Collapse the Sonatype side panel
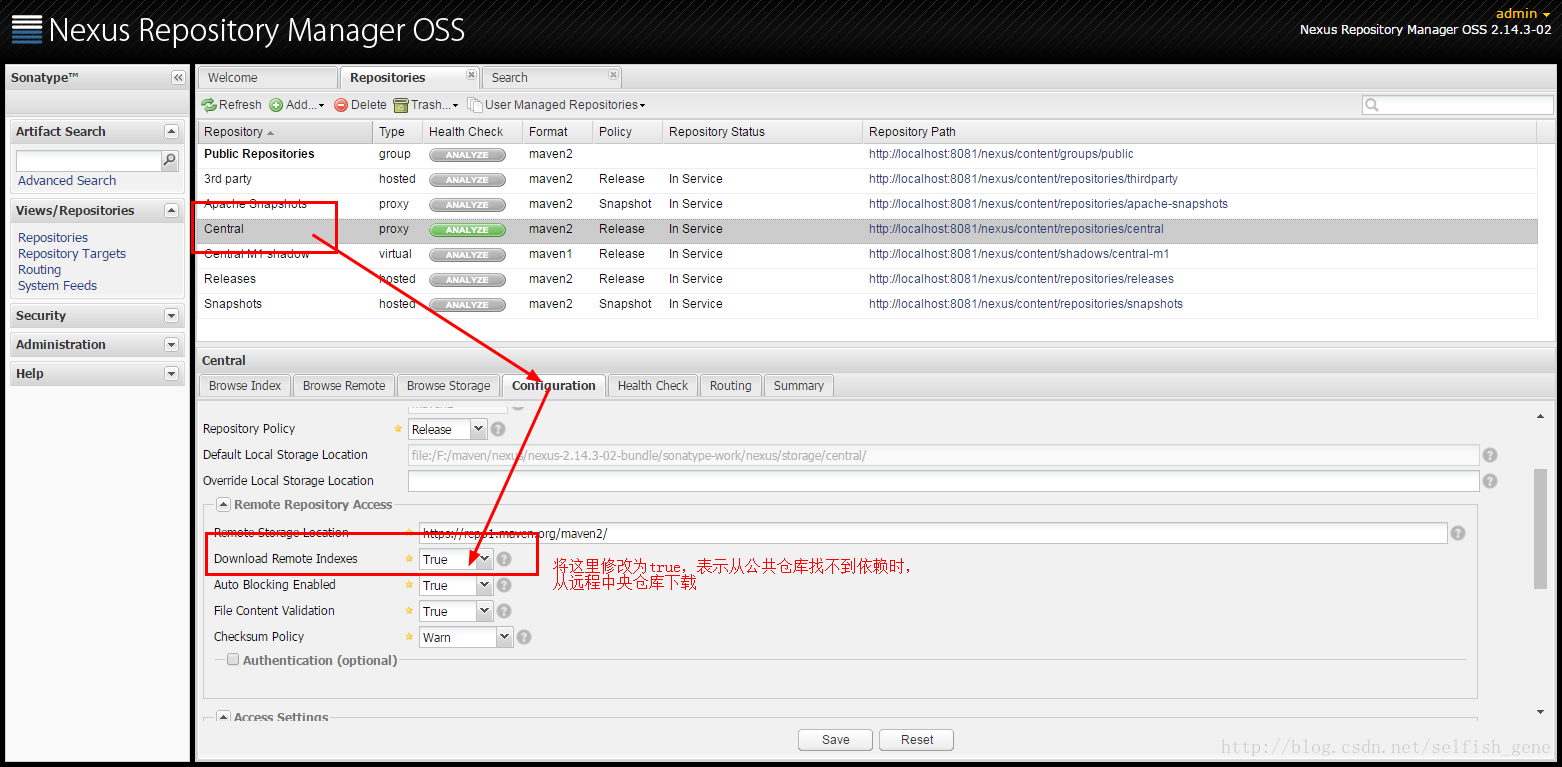 [x=178, y=78]
